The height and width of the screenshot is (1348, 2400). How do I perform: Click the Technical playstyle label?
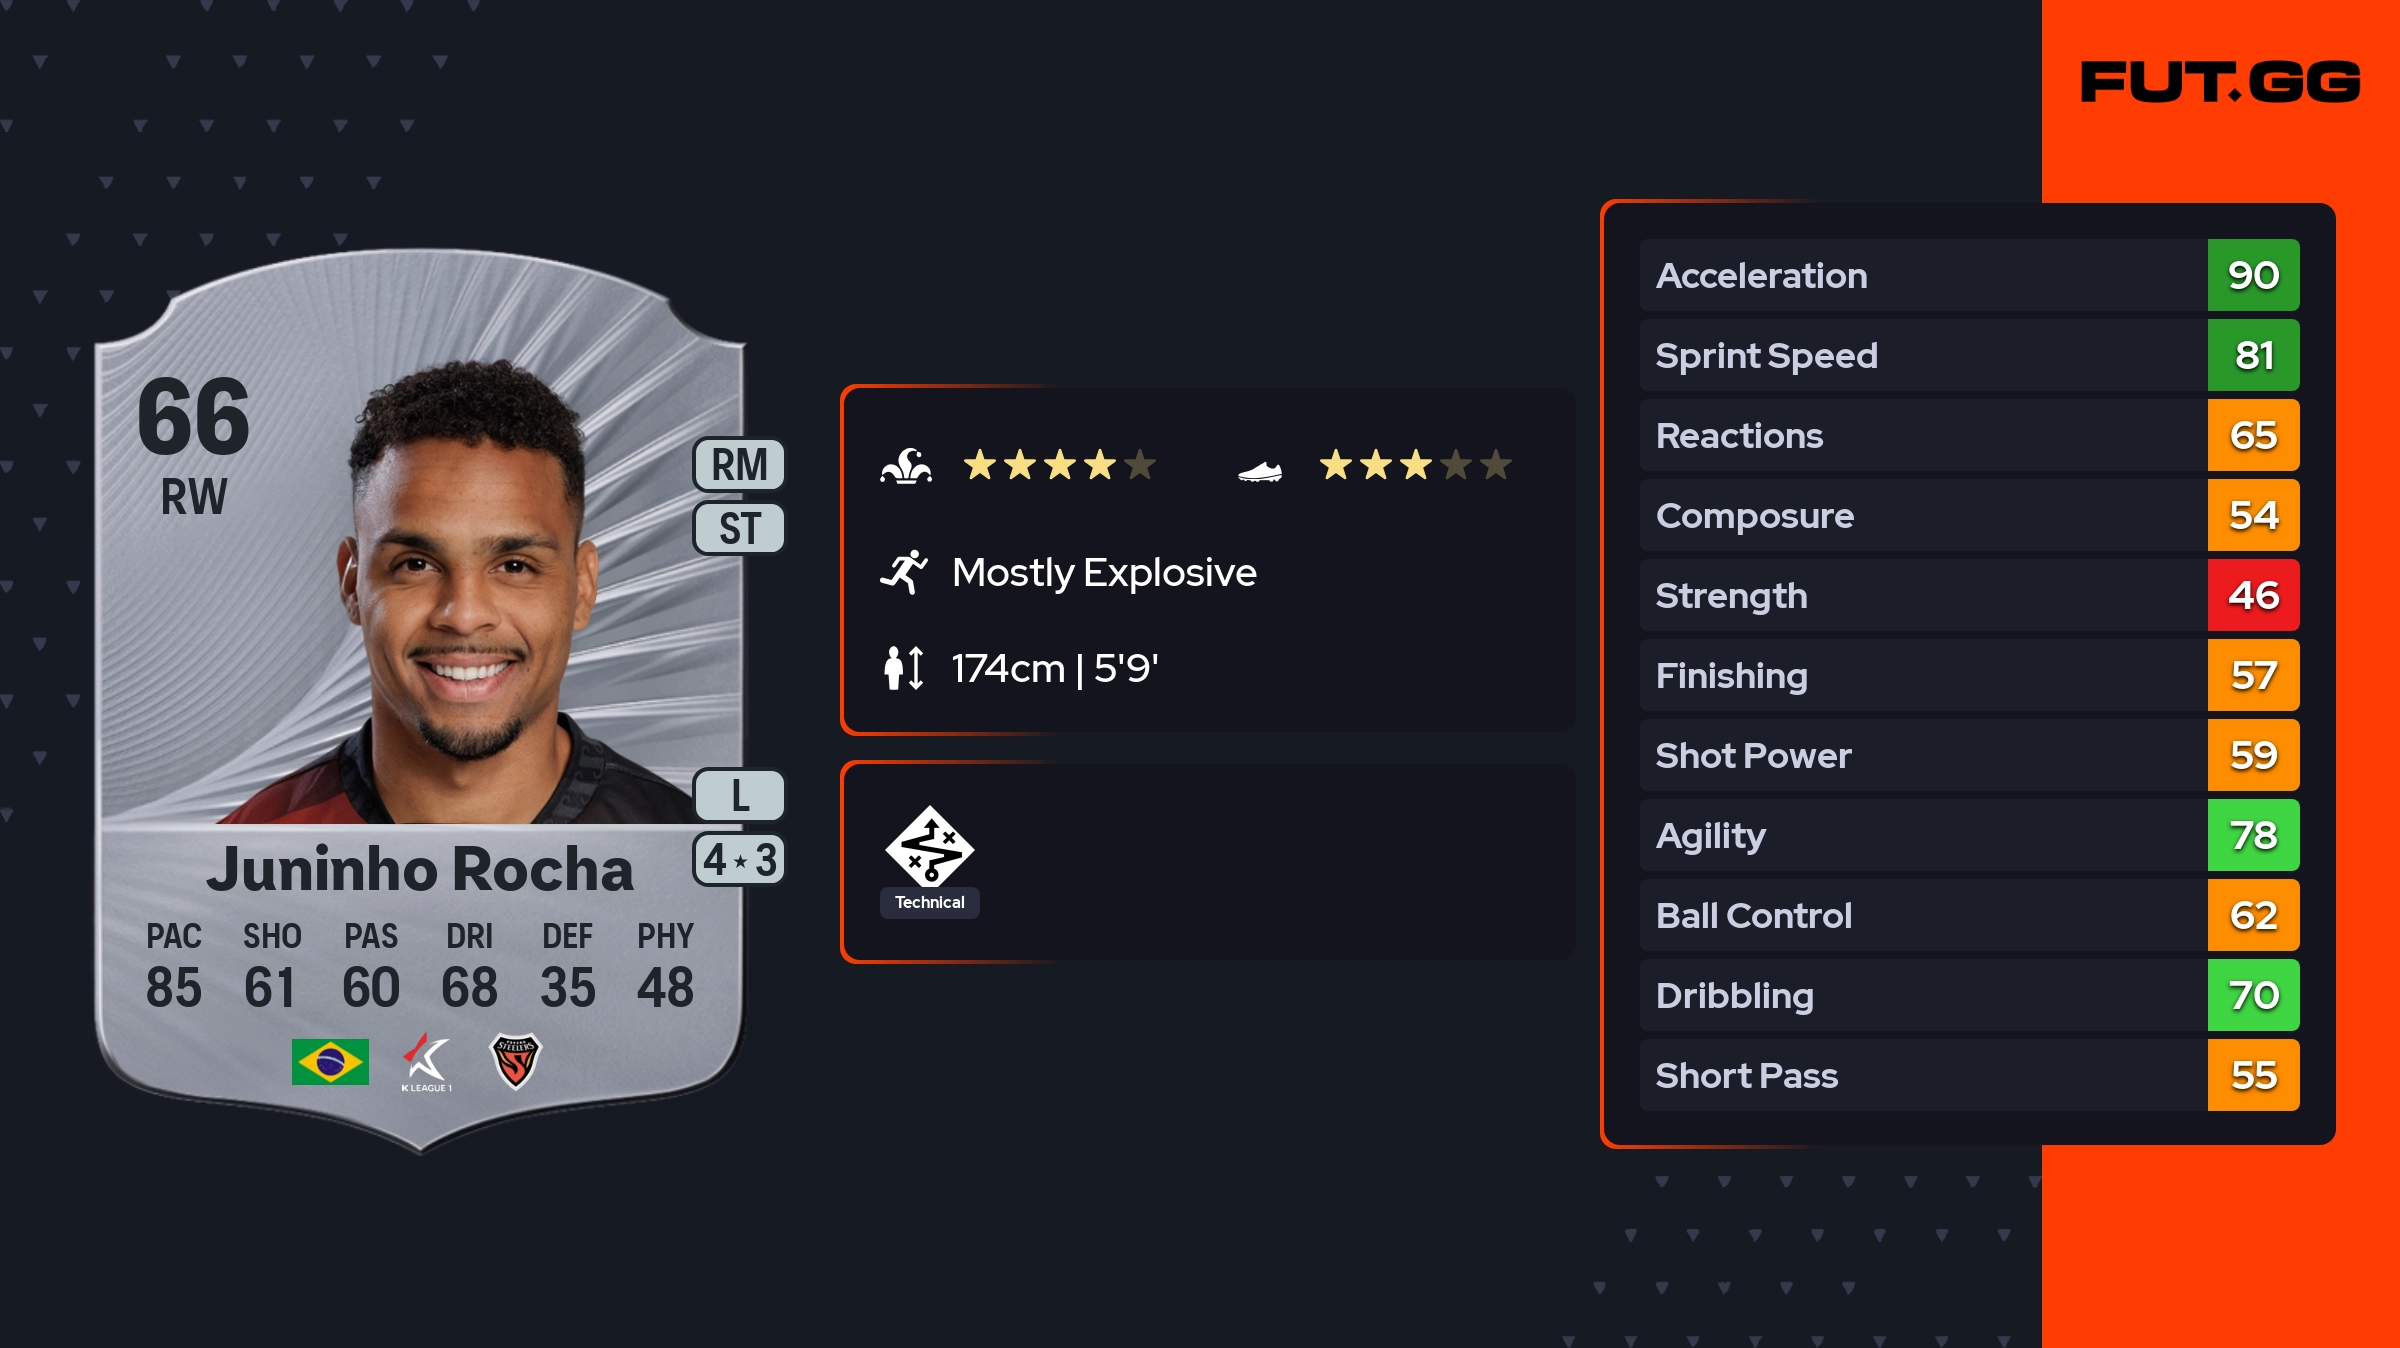click(x=930, y=902)
